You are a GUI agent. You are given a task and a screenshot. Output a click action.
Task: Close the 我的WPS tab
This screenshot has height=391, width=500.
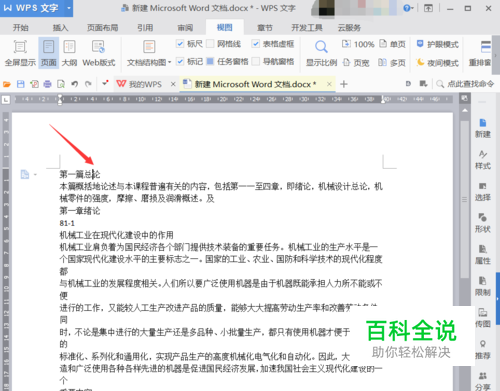(173, 84)
